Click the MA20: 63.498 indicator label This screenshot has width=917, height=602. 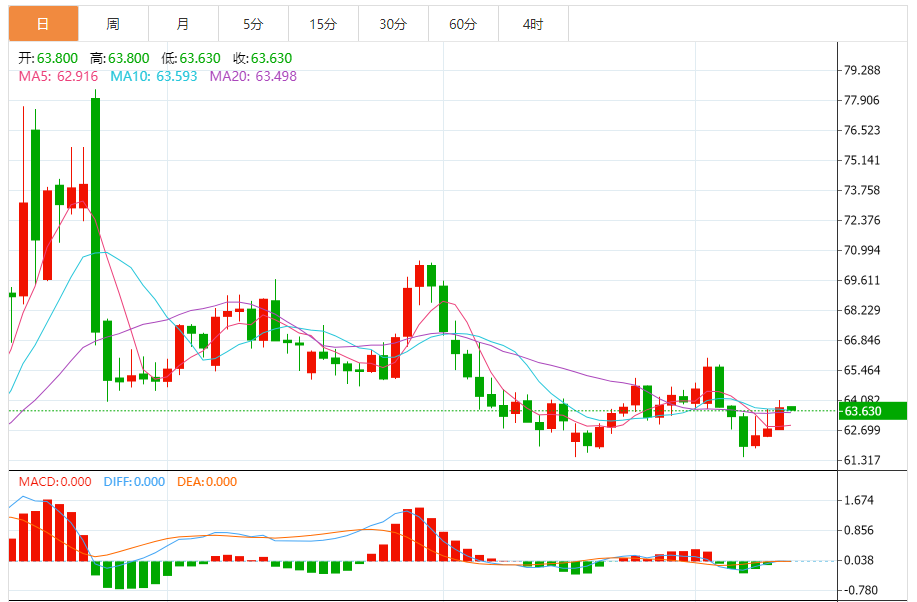(253, 77)
